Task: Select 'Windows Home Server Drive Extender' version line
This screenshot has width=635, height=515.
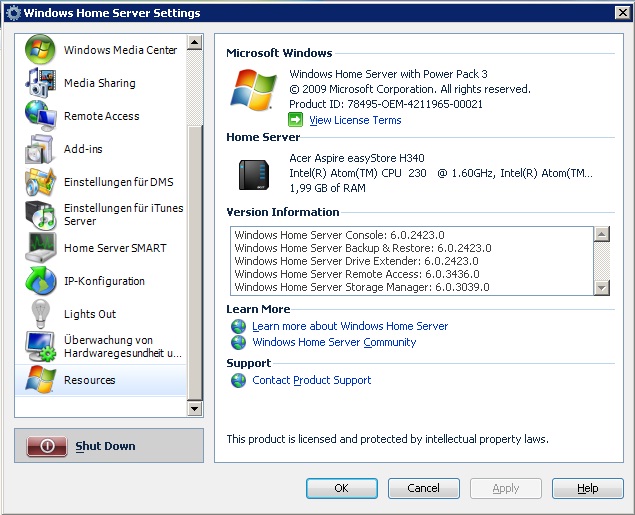Action: click(x=356, y=261)
